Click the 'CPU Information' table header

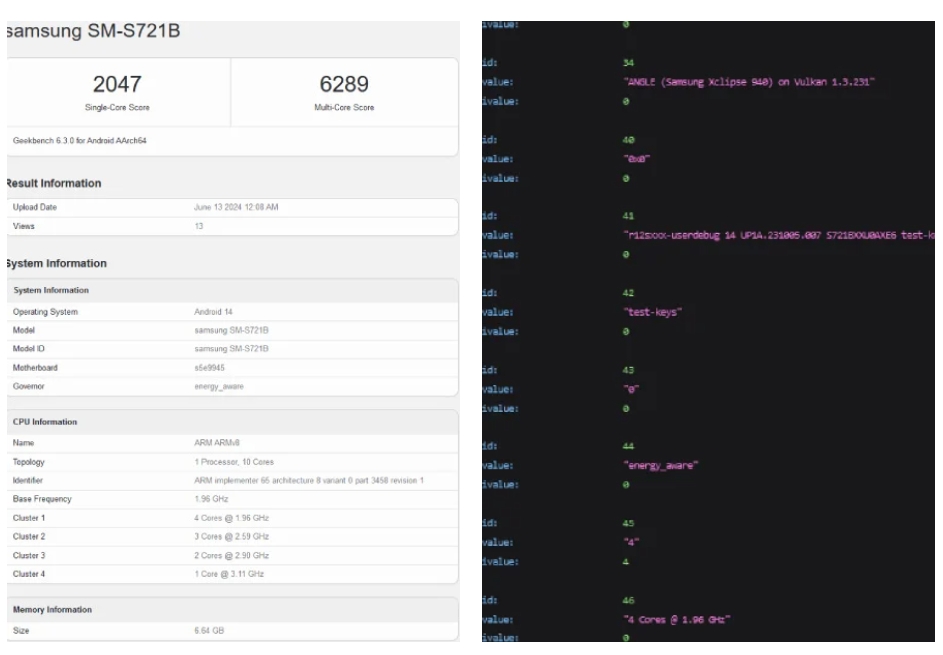pyautogui.click(x=45, y=422)
